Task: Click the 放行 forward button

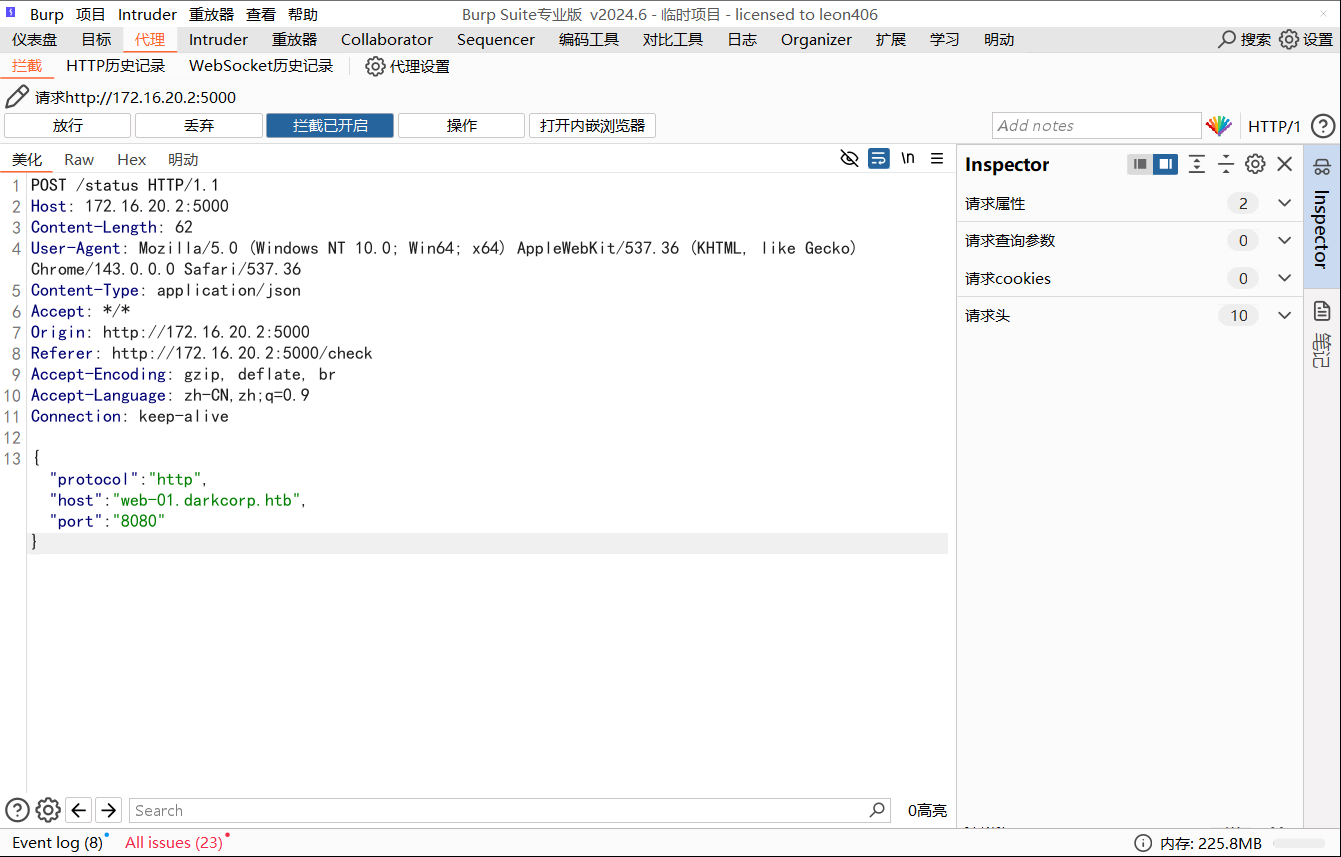Action: click(x=68, y=126)
